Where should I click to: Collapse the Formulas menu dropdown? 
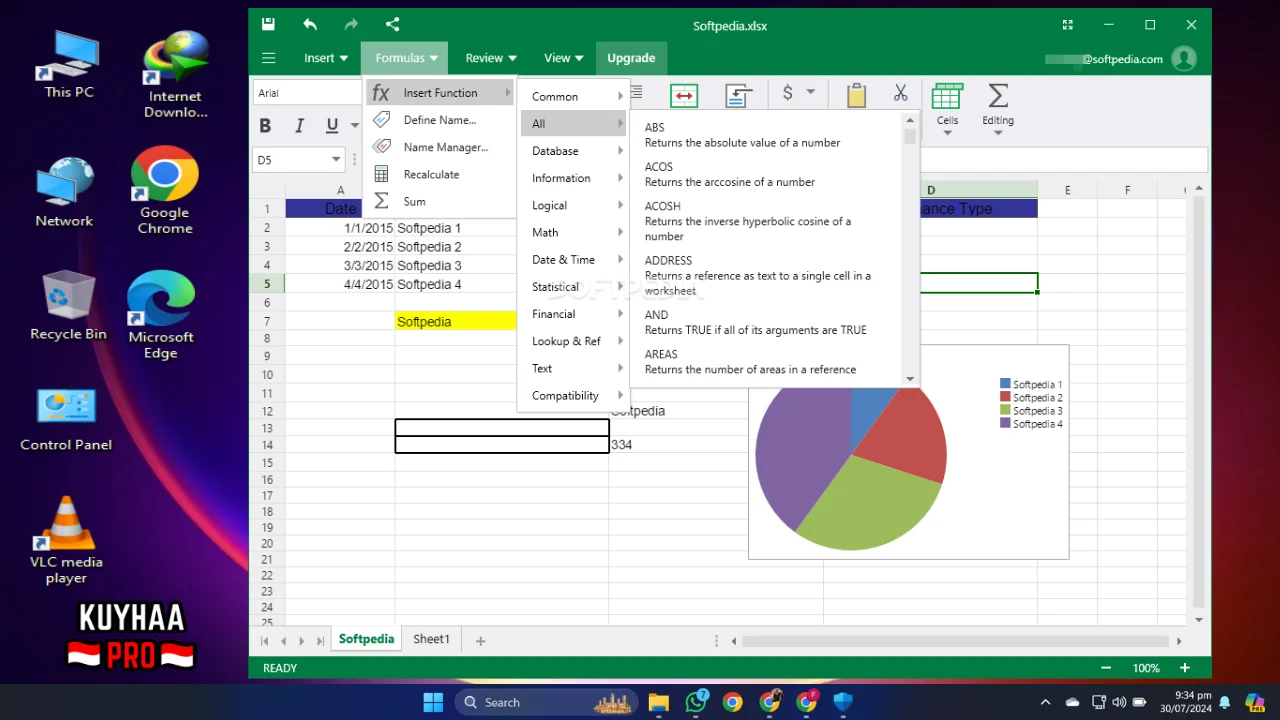pyautogui.click(x=406, y=58)
